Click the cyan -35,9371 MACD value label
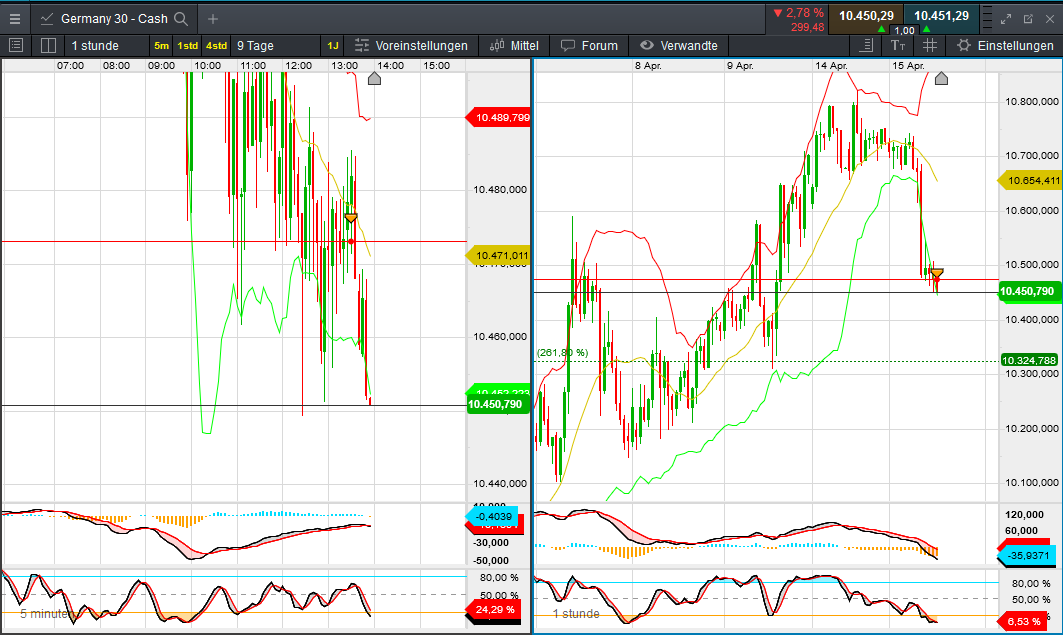This screenshot has width=1063, height=635. 1028,556
